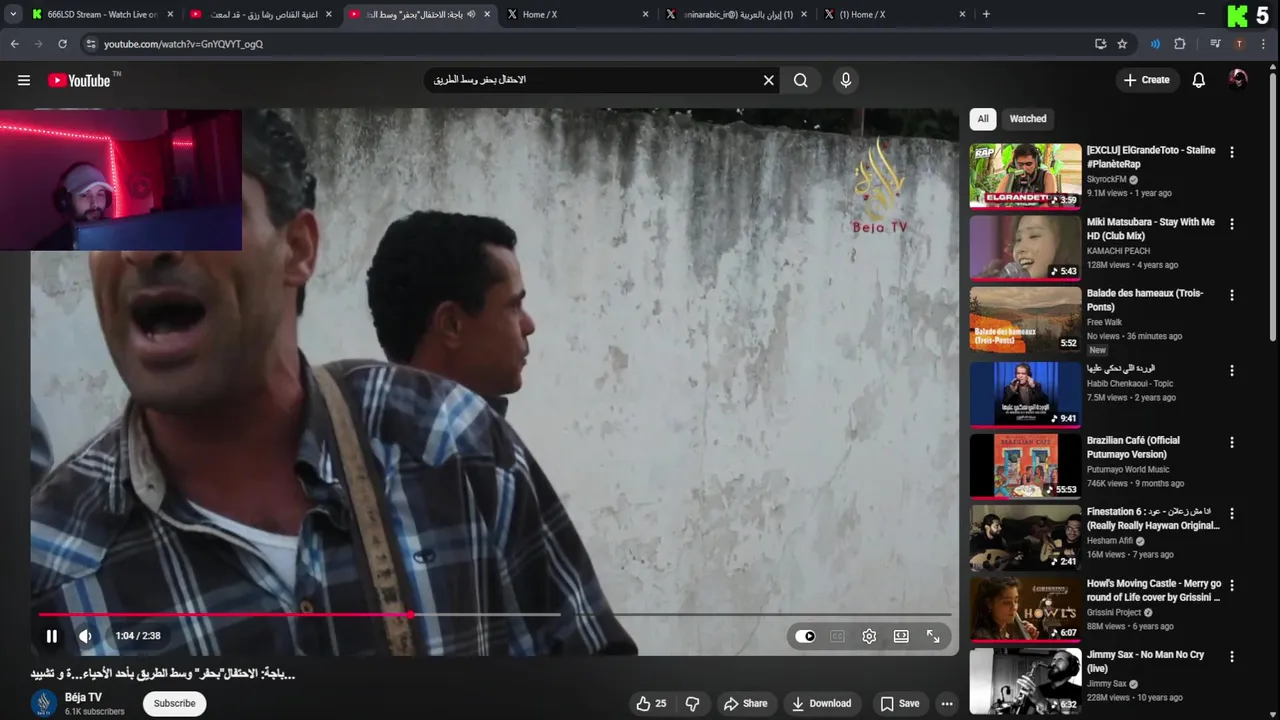Switch to theater mode
Screen dimensions: 1280x720
pyautogui.click(x=901, y=636)
